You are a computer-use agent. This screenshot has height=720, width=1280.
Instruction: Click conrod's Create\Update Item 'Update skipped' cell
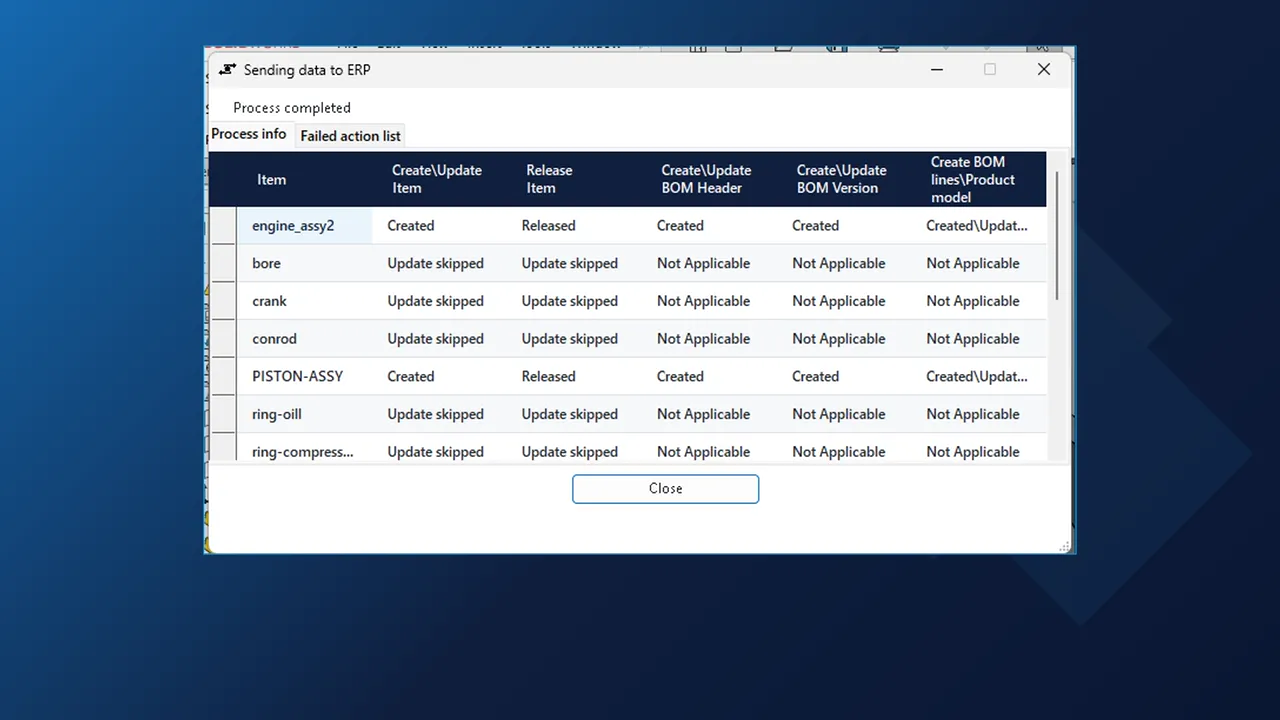439,339
